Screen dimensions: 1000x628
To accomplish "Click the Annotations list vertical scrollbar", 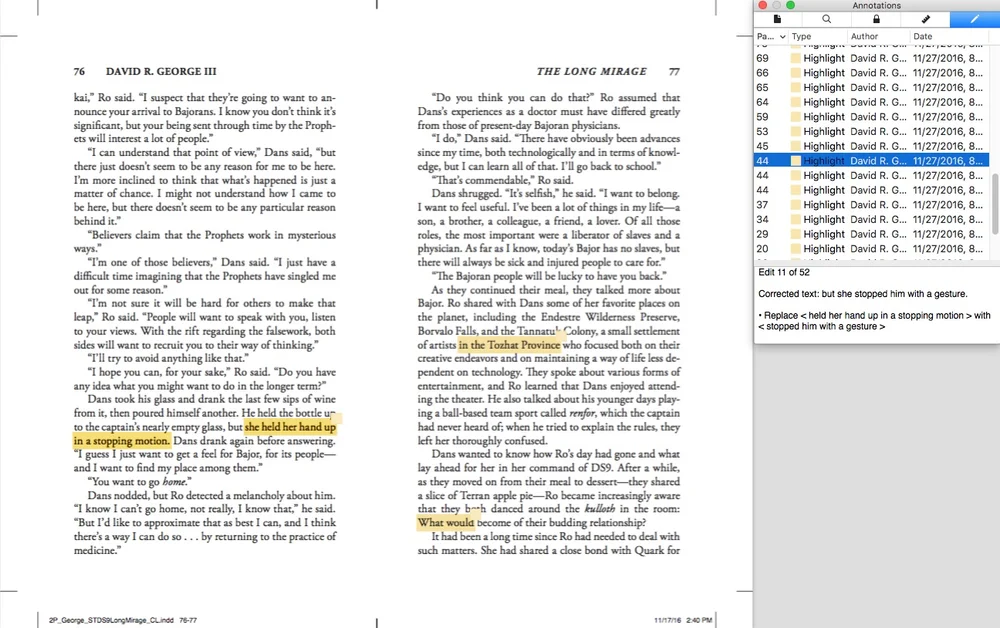I will coord(995,204).
